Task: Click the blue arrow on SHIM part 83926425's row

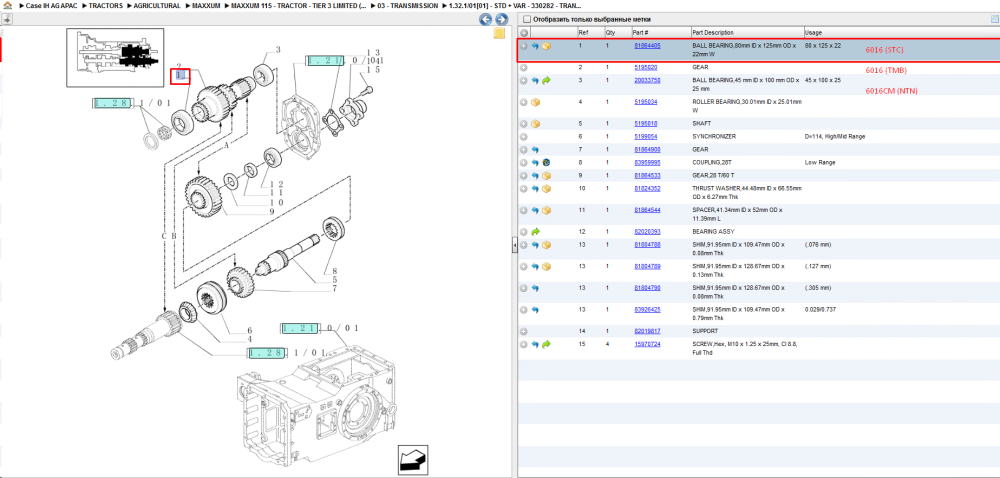Action: [x=535, y=310]
